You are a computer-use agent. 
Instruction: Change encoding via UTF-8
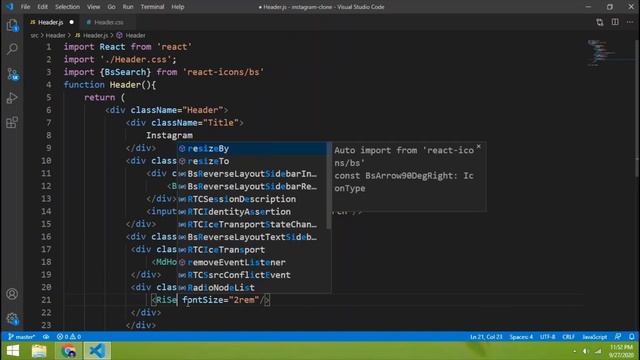click(547, 337)
